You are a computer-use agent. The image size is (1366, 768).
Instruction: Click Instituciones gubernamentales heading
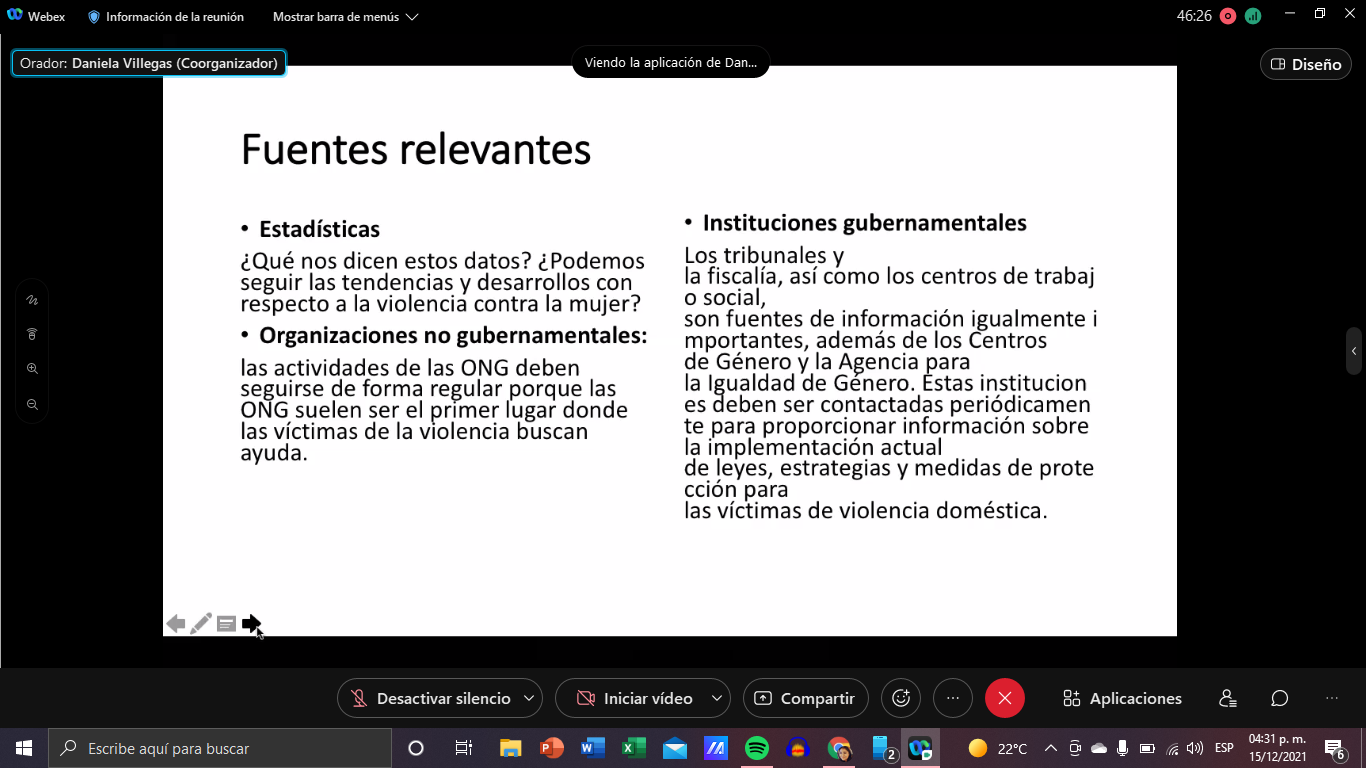864,222
